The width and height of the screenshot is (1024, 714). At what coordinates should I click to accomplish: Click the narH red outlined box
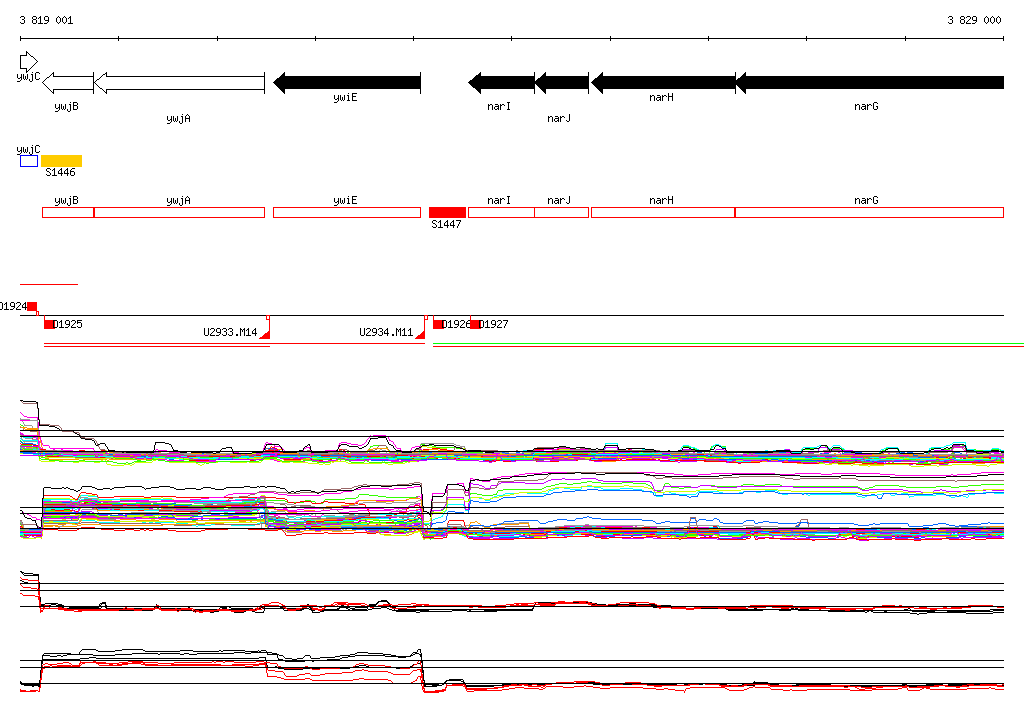pos(663,212)
